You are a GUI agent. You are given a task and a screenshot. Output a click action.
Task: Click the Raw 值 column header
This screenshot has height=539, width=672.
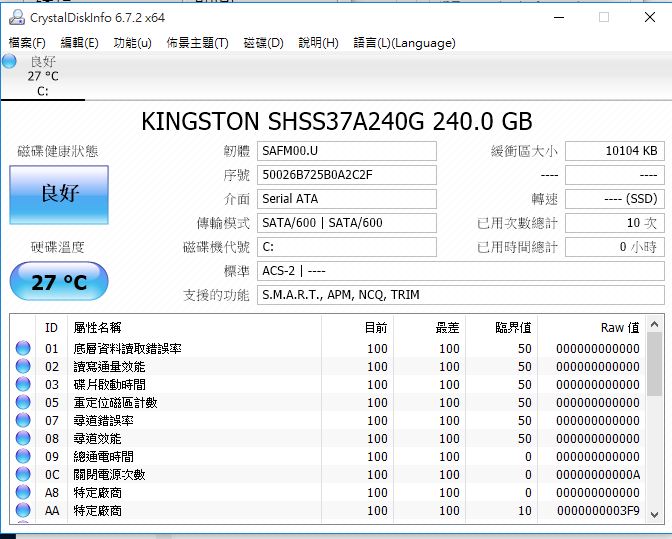[591, 328]
